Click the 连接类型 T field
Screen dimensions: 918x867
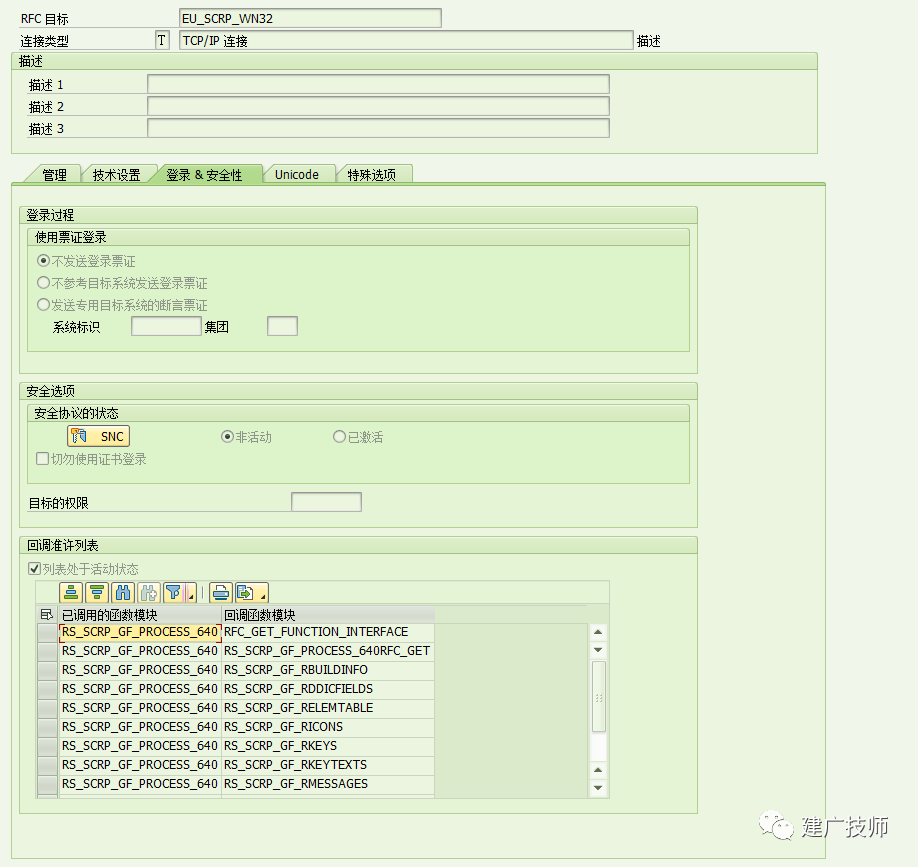click(162, 40)
